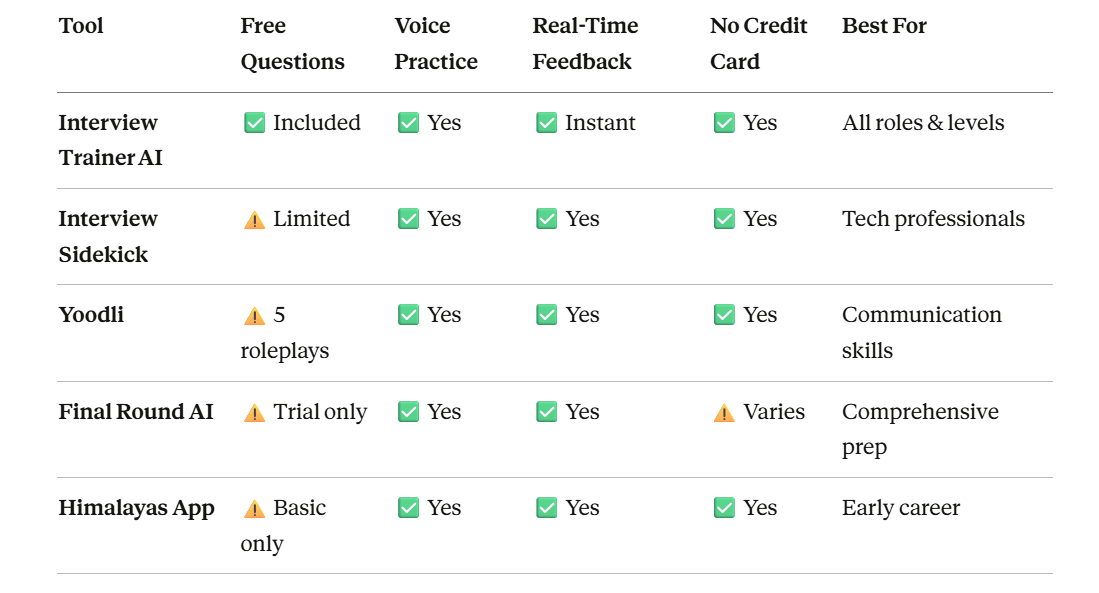Click the Best For column header
Viewport: 1099px width, 593px height.
(x=884, y=26)
